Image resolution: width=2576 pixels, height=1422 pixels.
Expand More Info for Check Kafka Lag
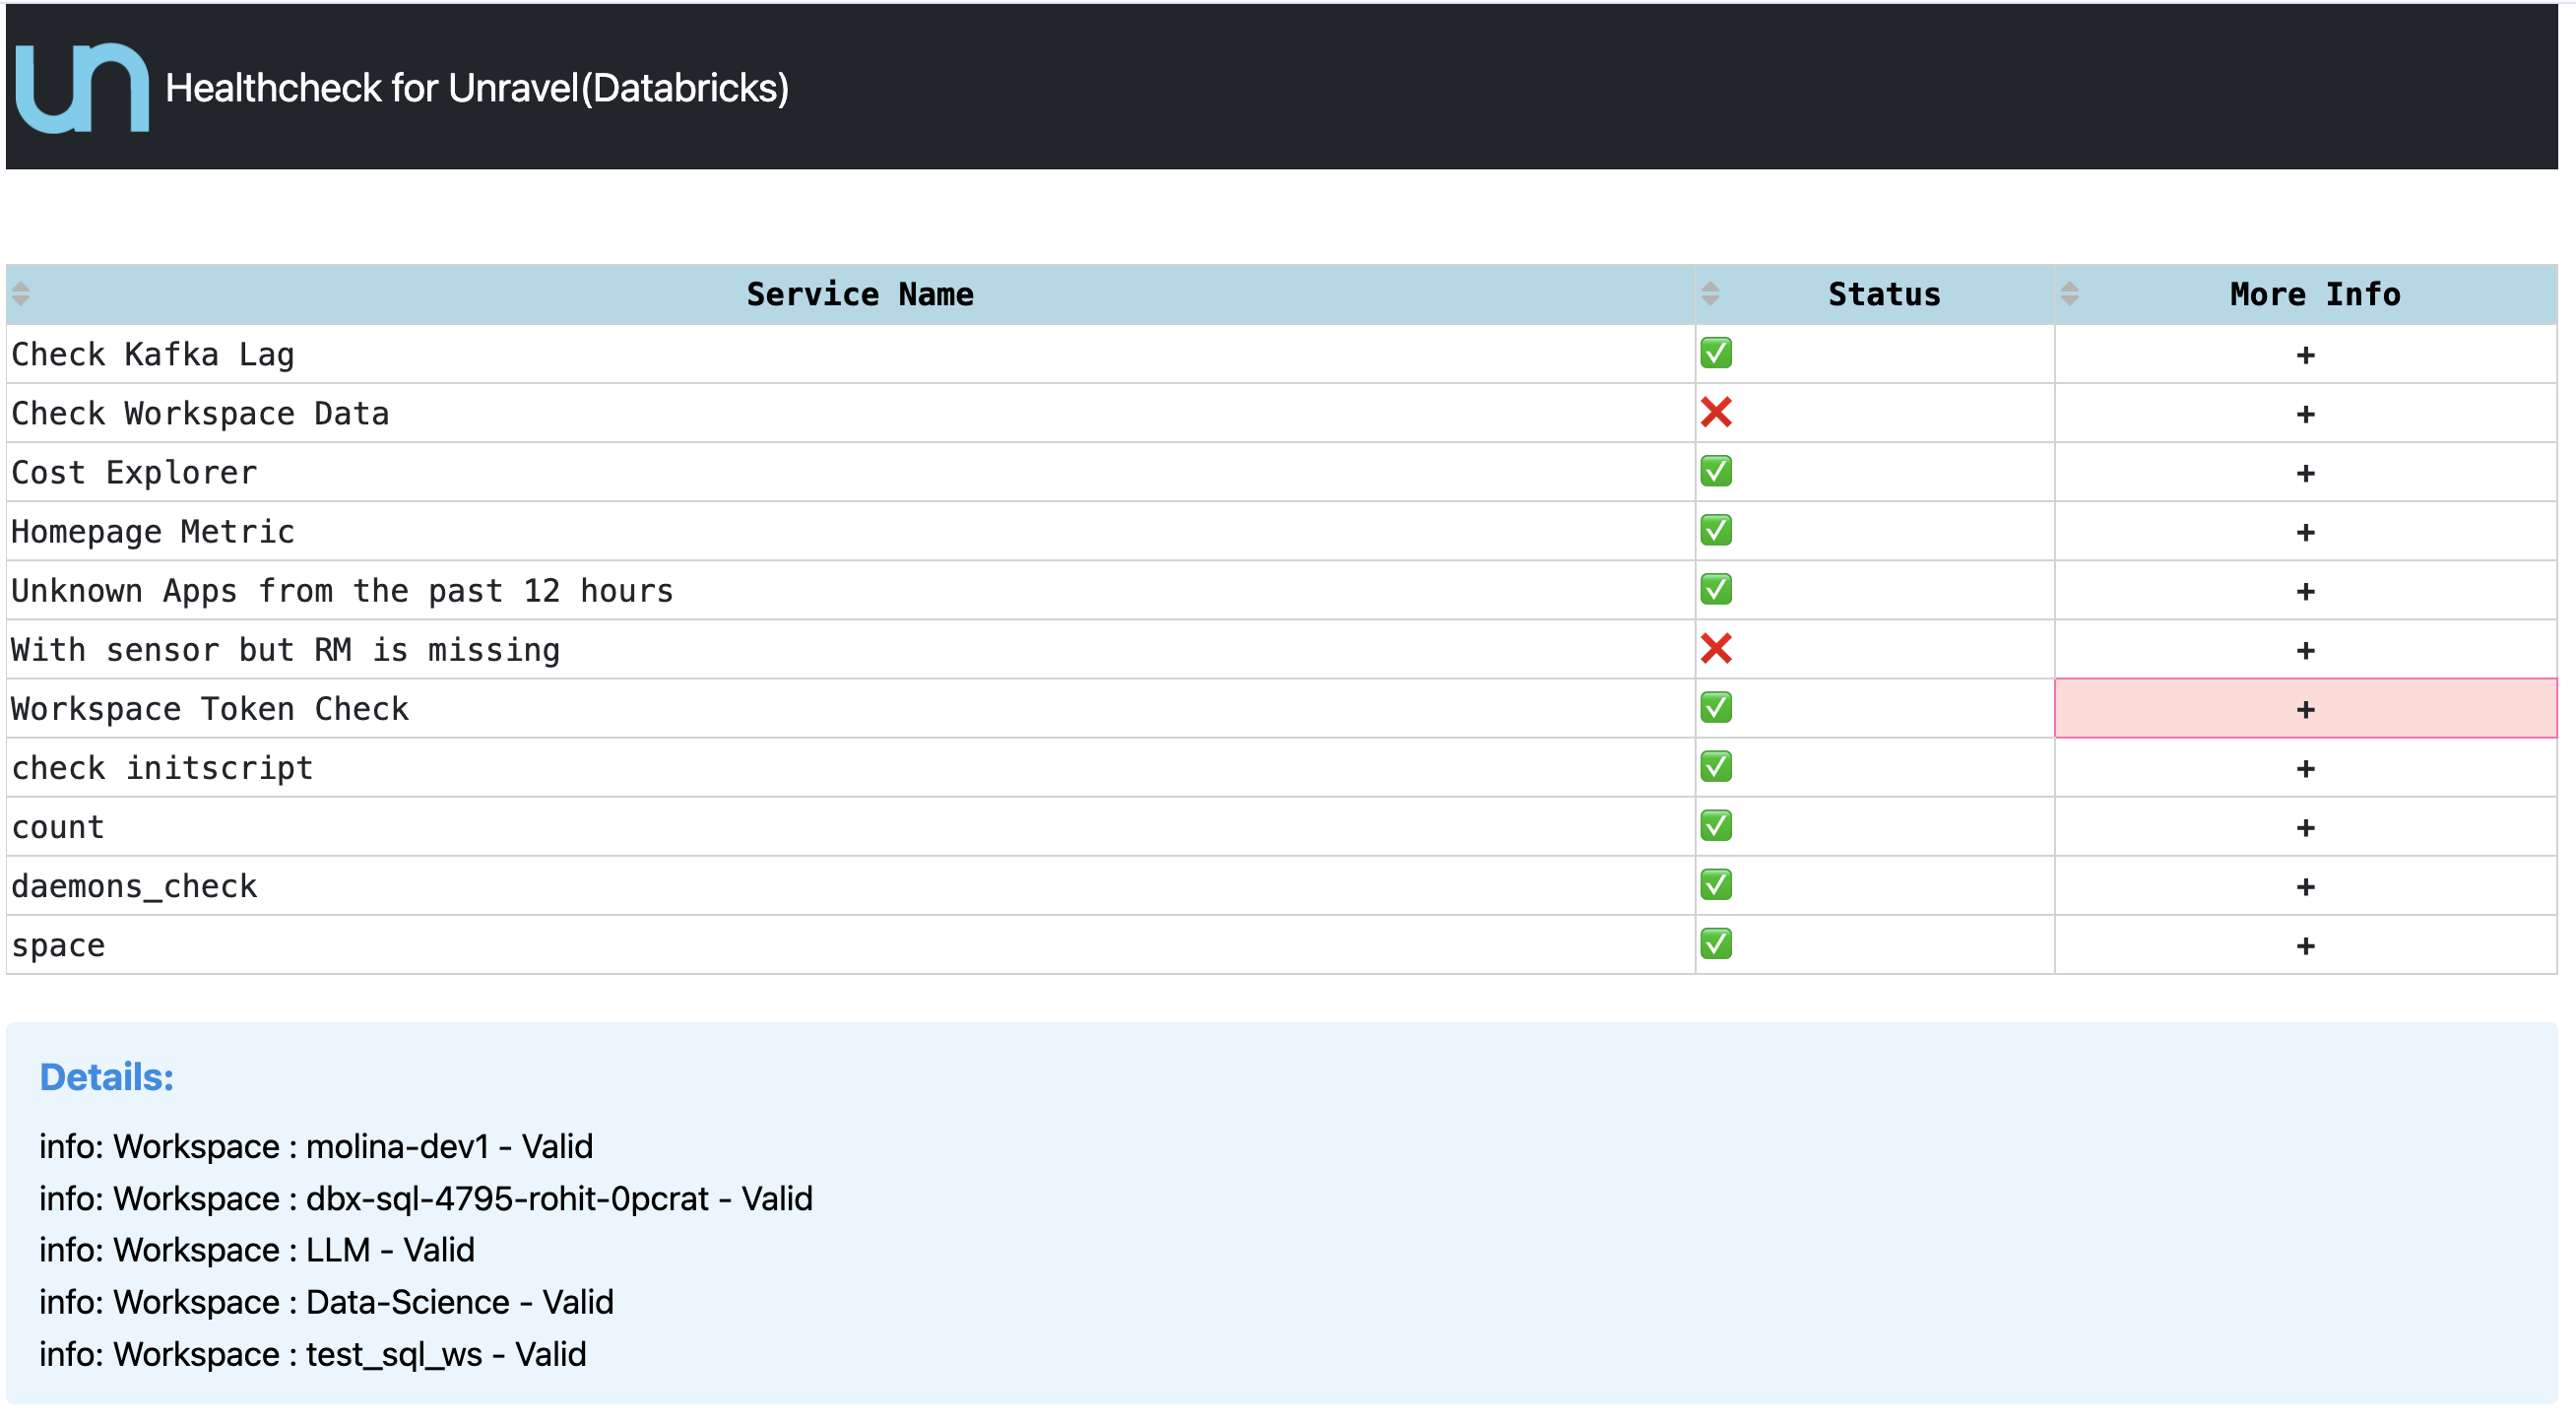click(2305, 355)
